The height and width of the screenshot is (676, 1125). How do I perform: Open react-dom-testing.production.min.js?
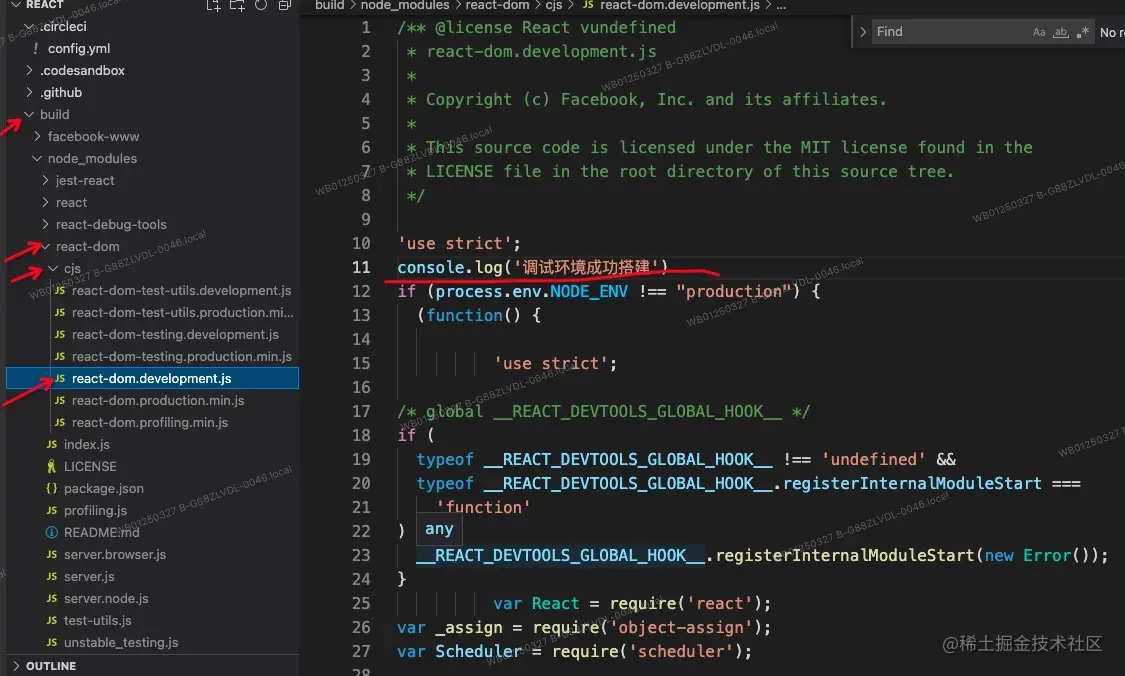tap(182, 357)
